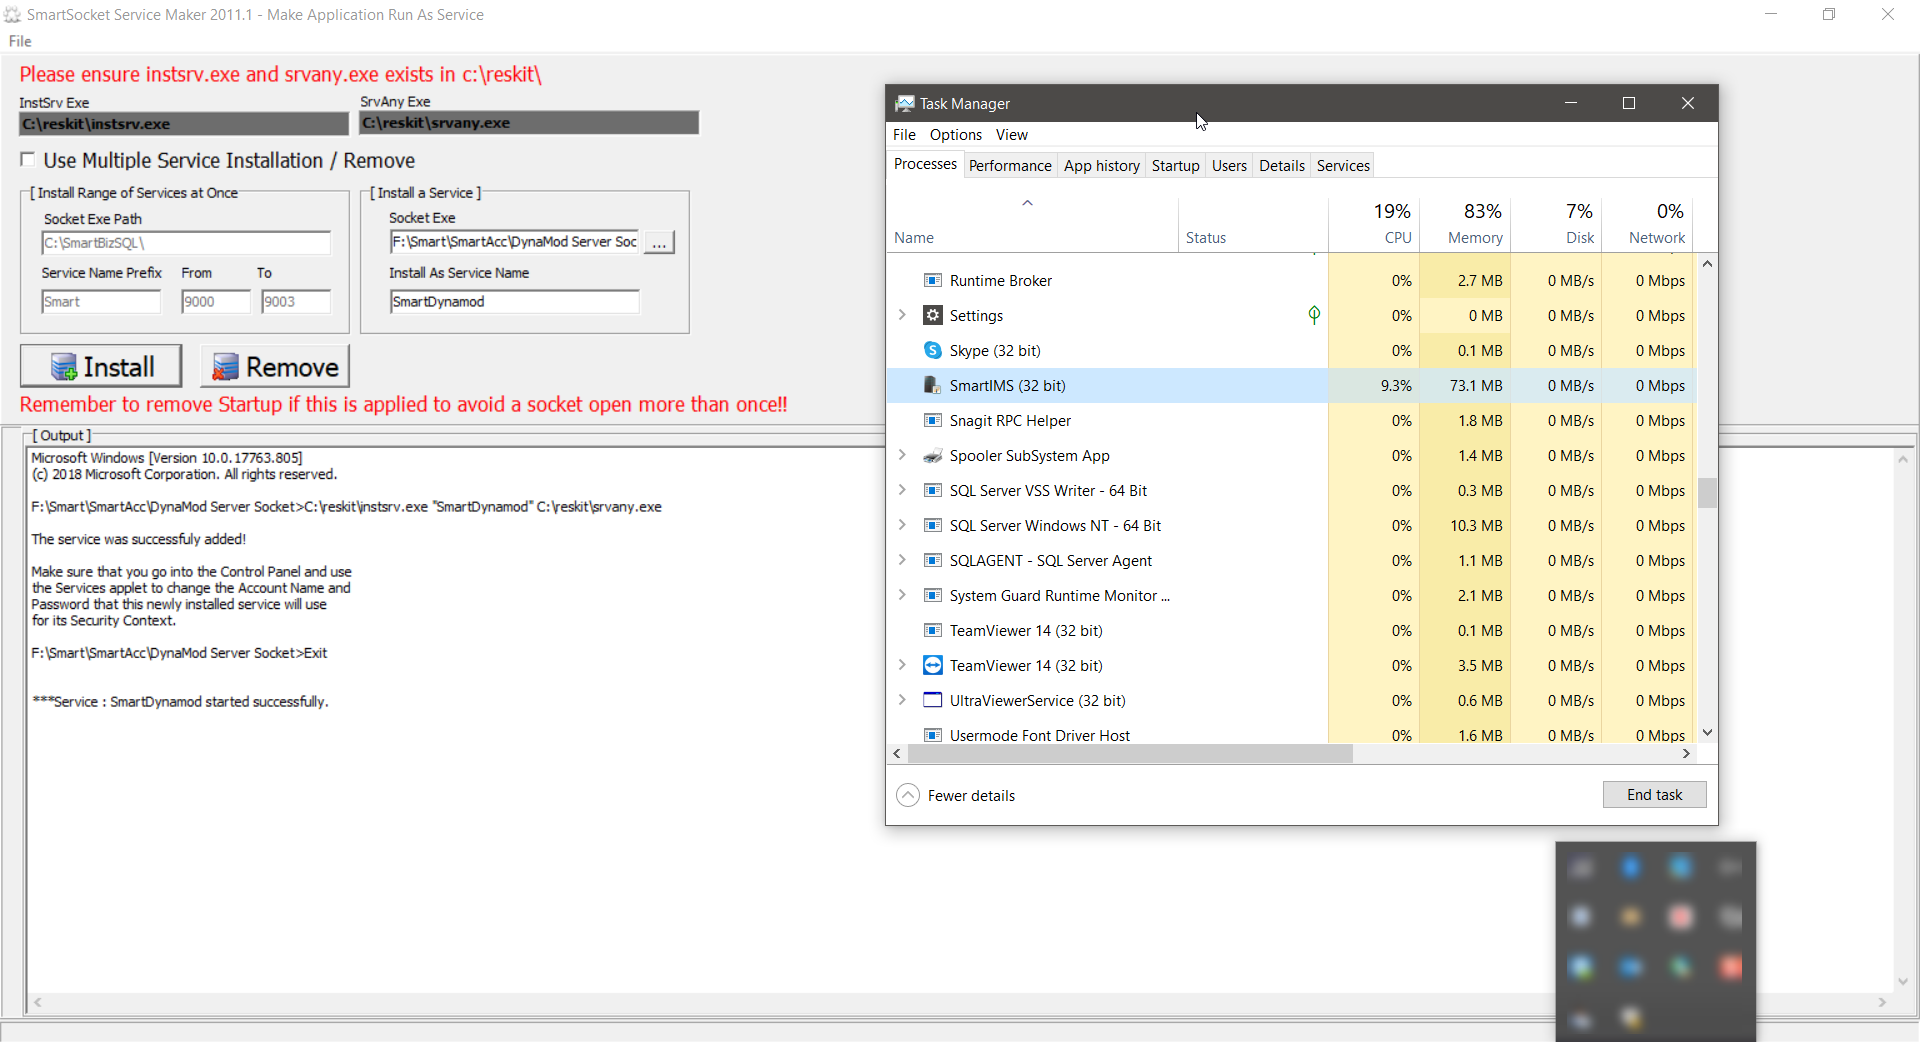The height and width of the screenshot is (1042, 1920).
Task: Click the Task Manager title bar icon
Action: (905, 103)
